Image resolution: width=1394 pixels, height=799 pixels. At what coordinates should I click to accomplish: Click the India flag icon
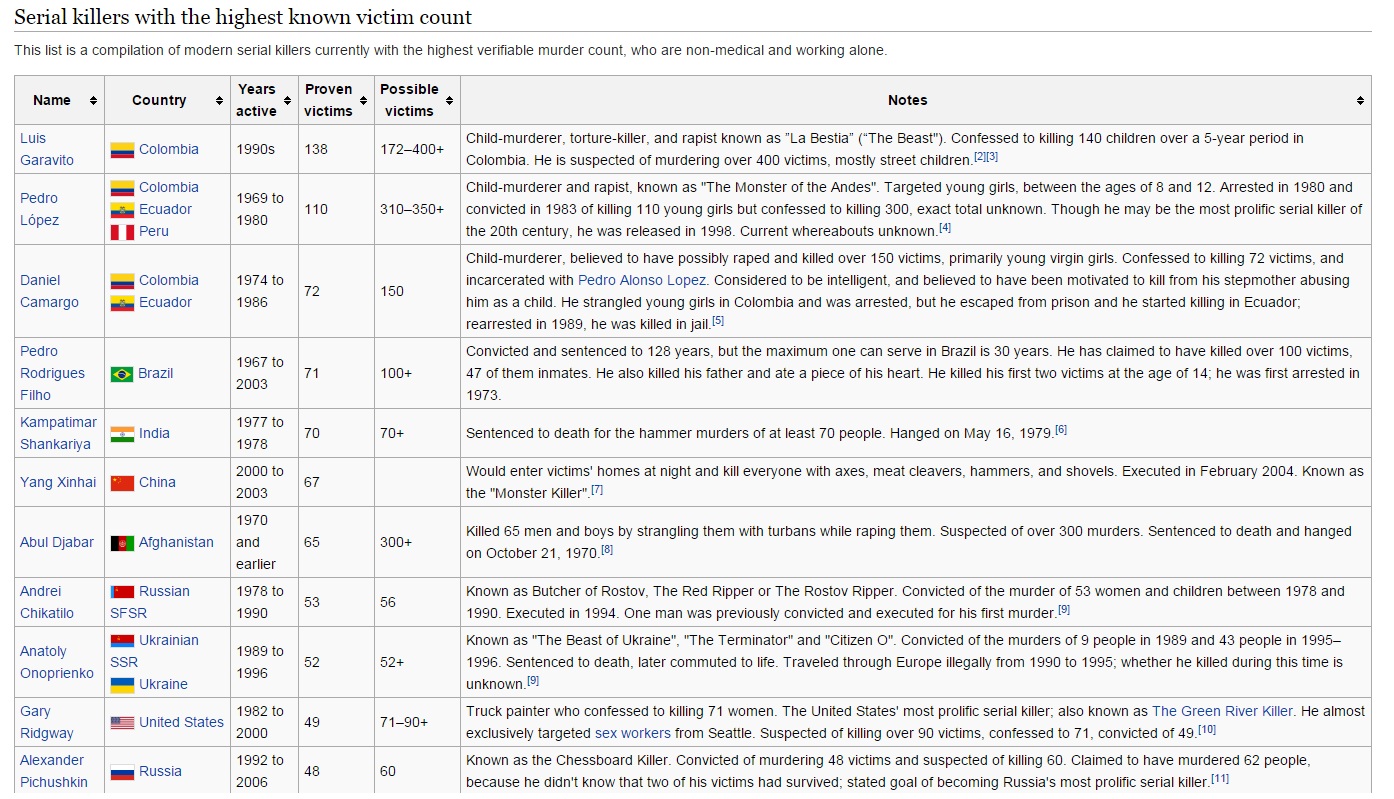122,434
